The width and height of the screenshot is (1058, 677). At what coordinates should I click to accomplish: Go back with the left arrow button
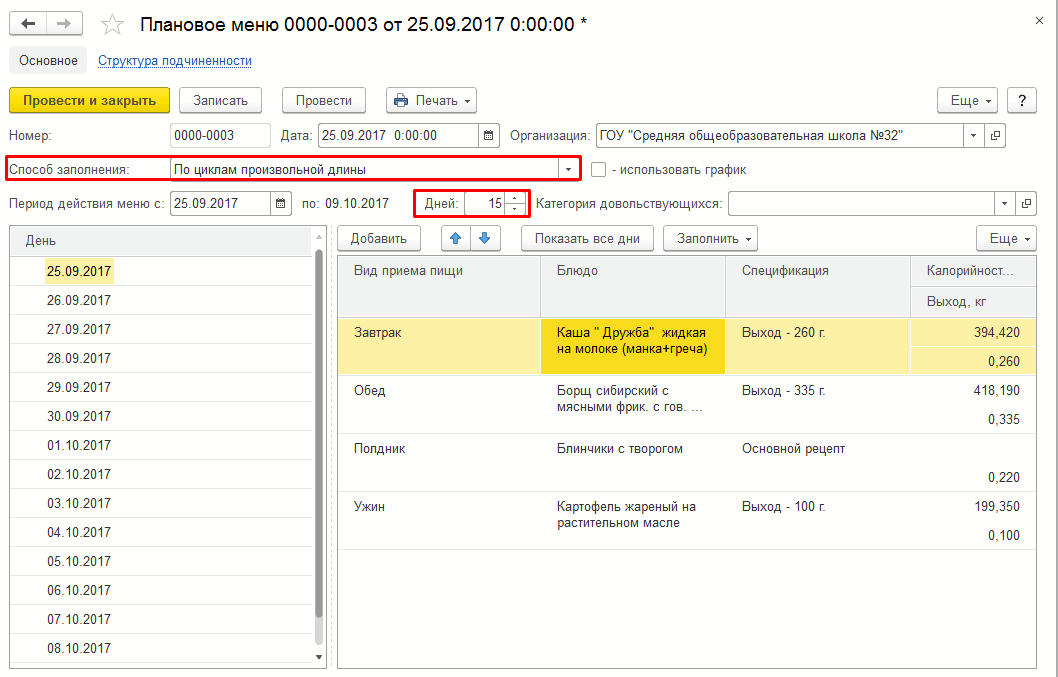pos(28,24)
